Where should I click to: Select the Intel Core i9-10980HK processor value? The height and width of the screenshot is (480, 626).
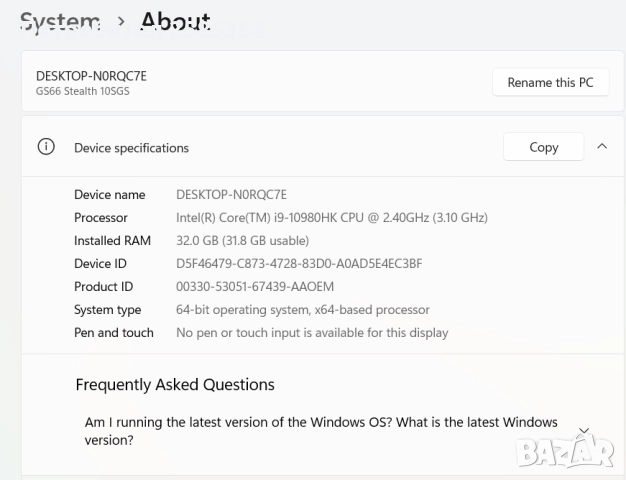332,218
